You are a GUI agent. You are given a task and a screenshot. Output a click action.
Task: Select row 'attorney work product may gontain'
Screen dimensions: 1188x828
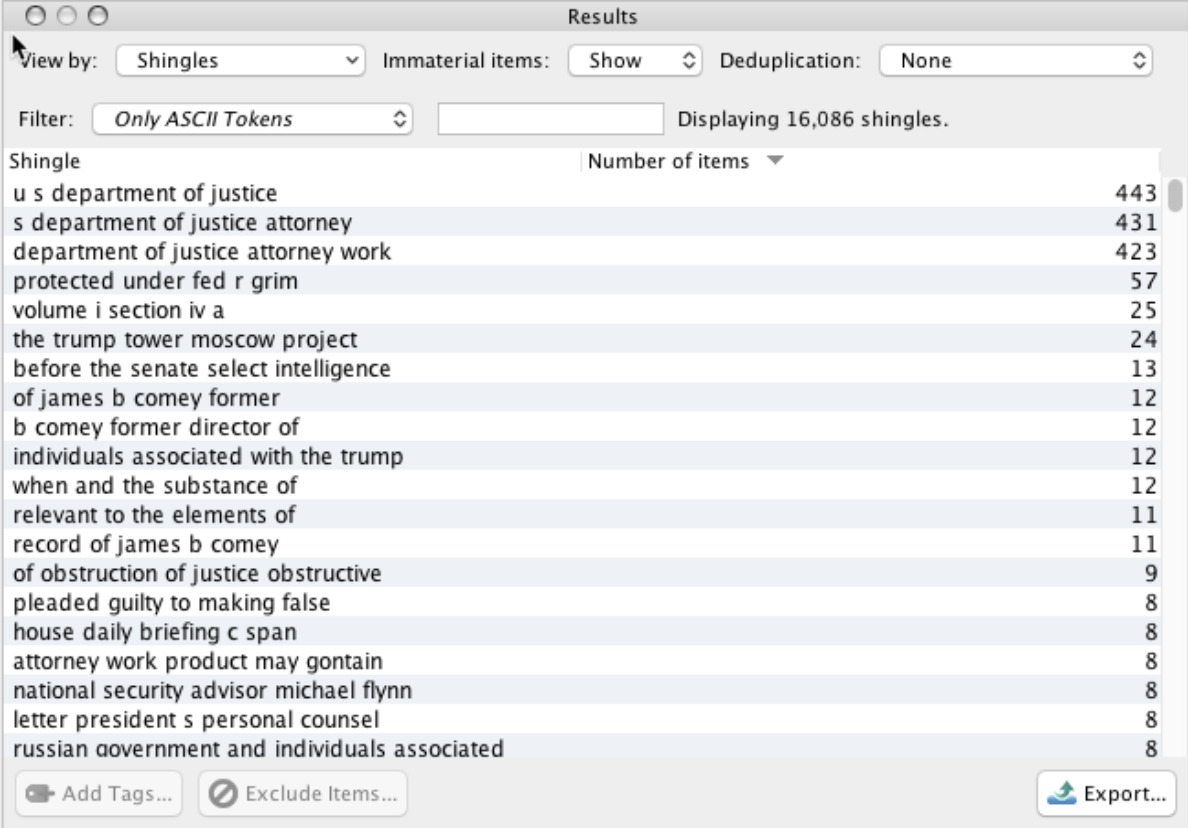point(582,661)
